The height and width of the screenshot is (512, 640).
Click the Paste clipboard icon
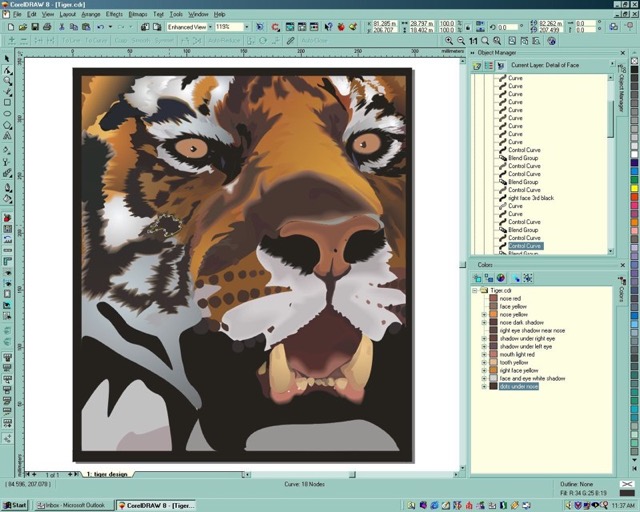(86, 27)
